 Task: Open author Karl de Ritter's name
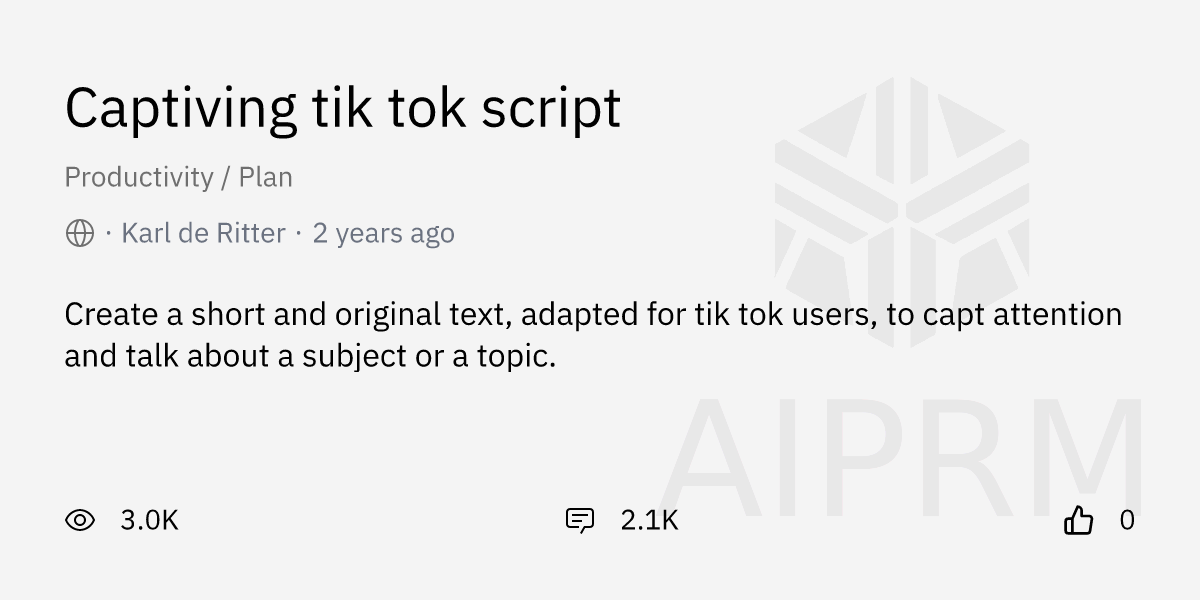tap(203, 234)
